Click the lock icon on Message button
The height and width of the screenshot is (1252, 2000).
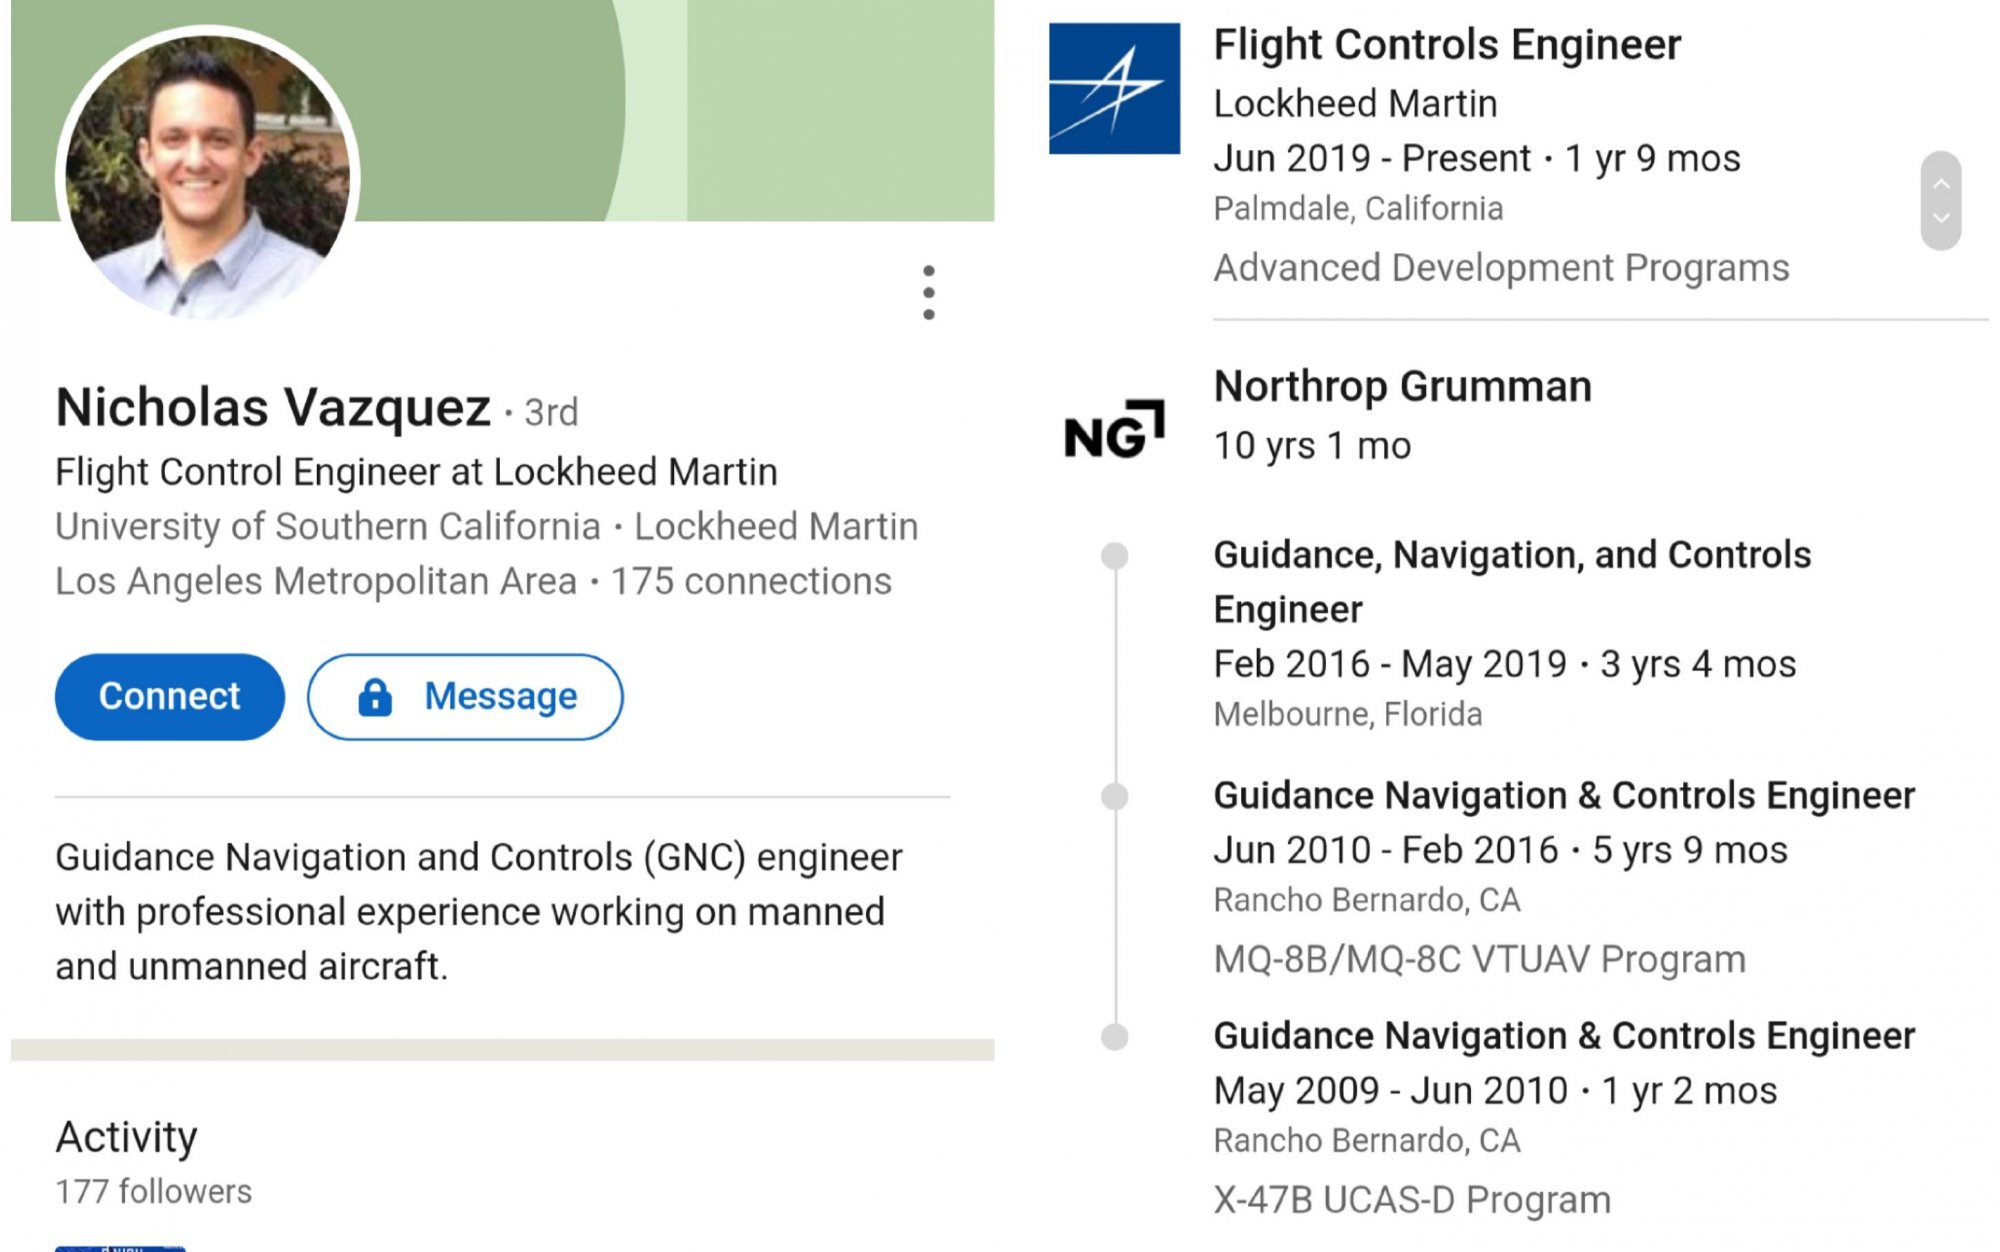375,697
